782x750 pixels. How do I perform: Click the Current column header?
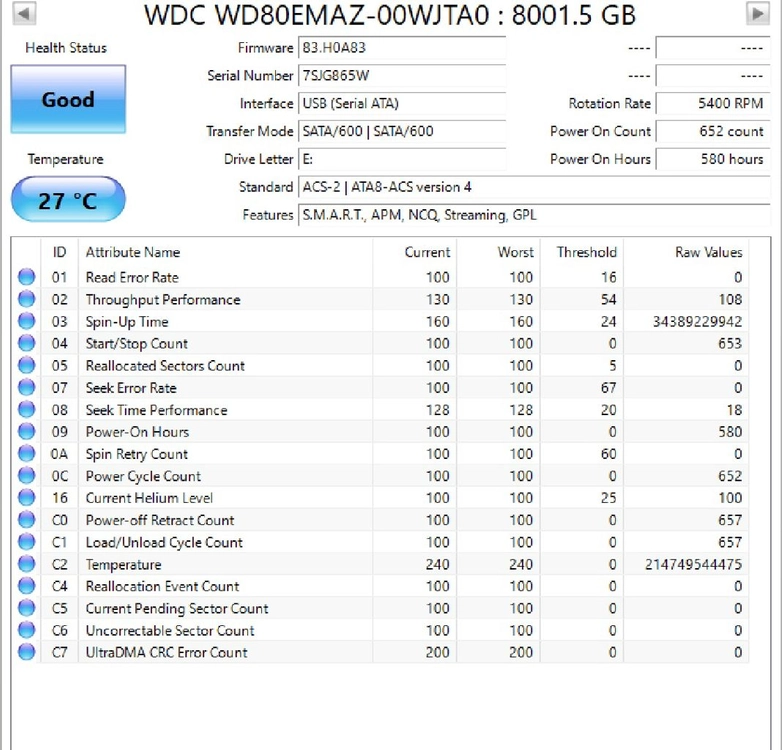pos(414,252)
